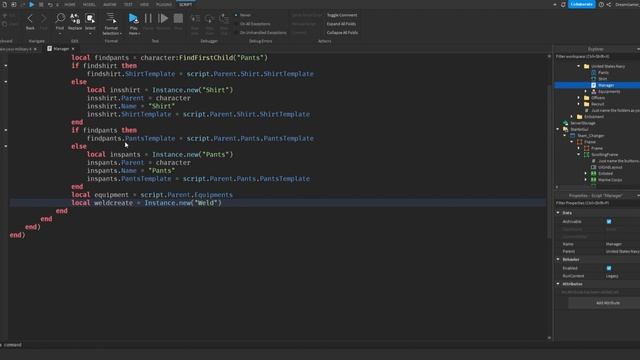Click the notification bell icon near Collaborate
The height and width of the screenshot is (360, 640).
point(563,4)
